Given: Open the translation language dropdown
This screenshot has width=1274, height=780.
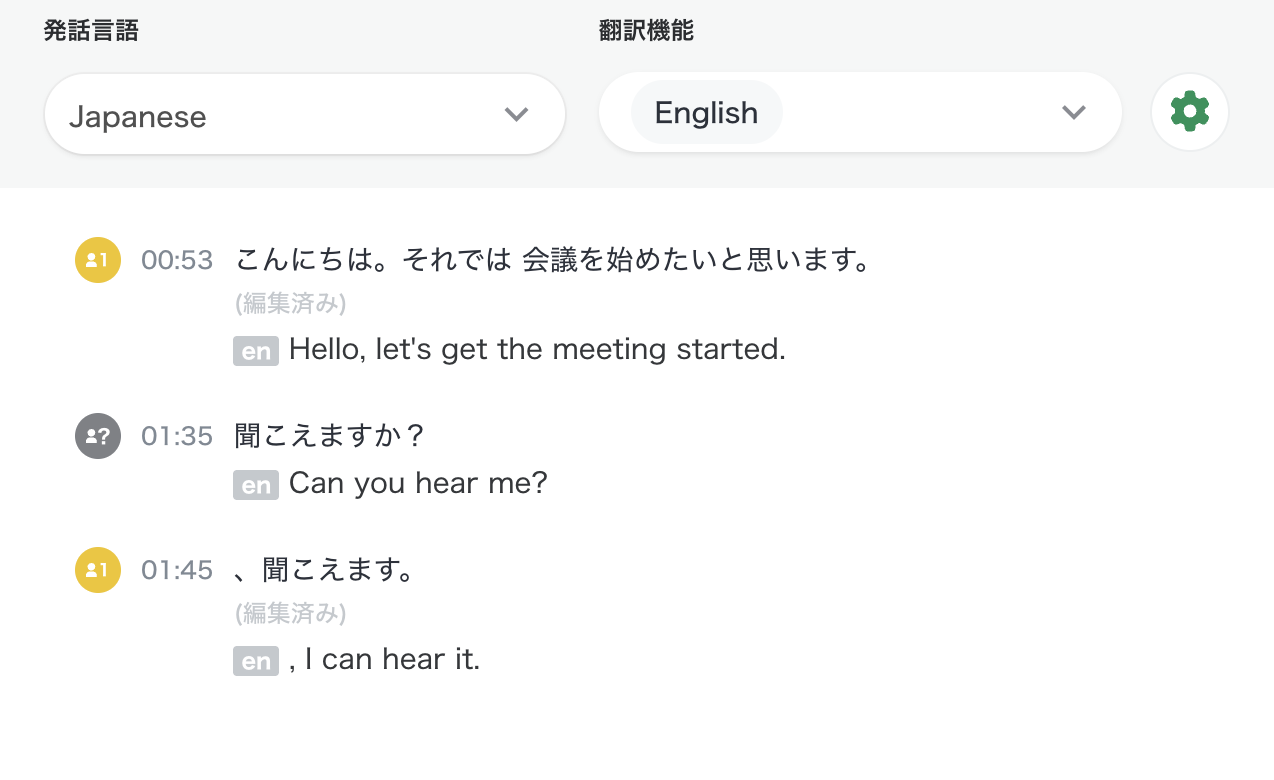Looking at the screenshot, I should (x=860, y=112).
